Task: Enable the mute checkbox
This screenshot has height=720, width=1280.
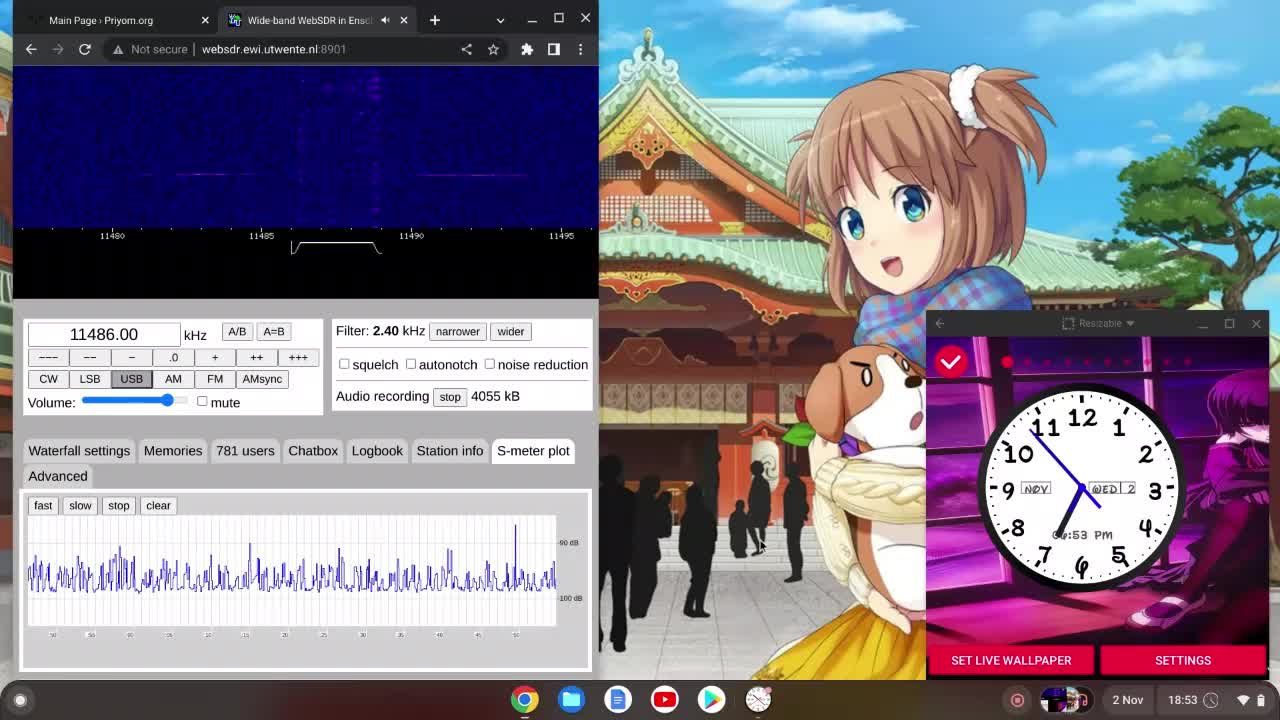Action: tap(203, 402)
